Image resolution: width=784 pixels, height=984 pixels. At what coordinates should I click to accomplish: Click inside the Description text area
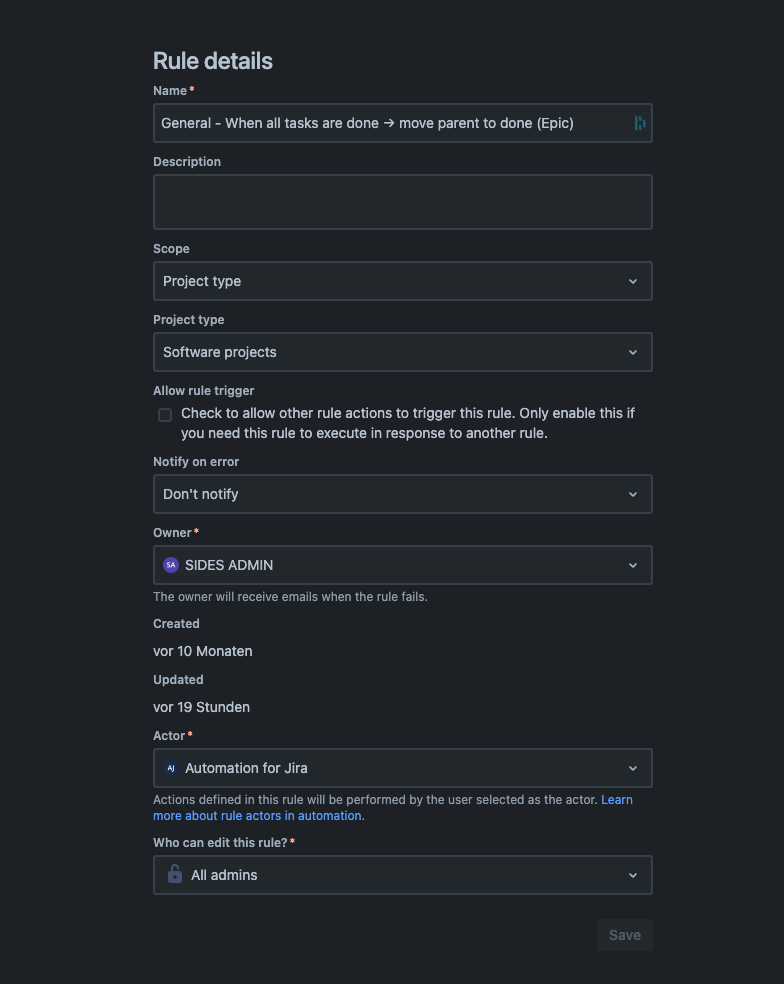pyautogui.click(x=402, y=201)
